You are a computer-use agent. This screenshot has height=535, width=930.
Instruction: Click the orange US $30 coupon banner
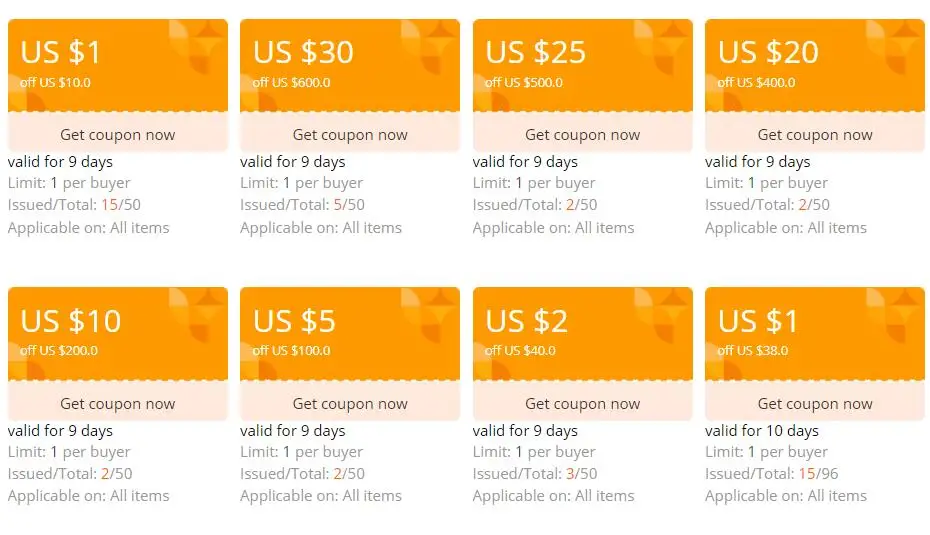[x=350, y=65]
